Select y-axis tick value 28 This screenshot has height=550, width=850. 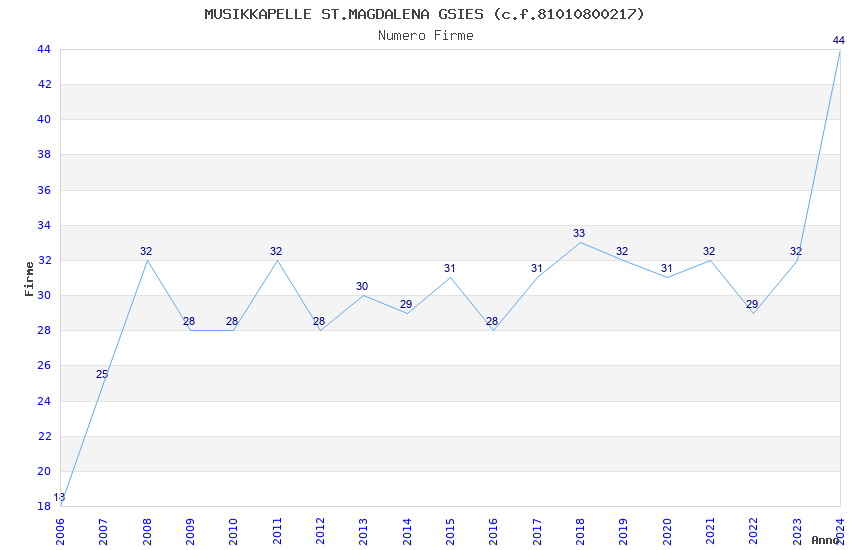tap(44, 330)
